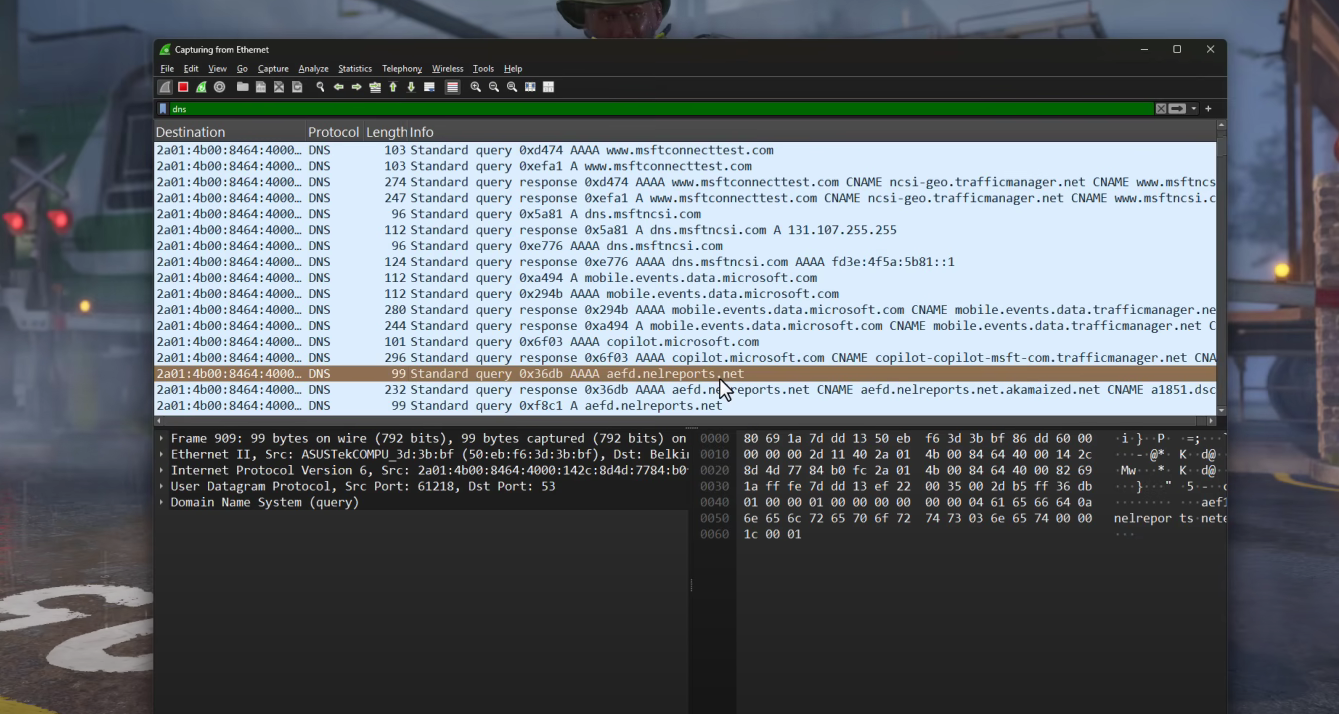Expand the Internet Protocol Version 6 row
Screen dimensions: 1339x714
tap(162, 470)
